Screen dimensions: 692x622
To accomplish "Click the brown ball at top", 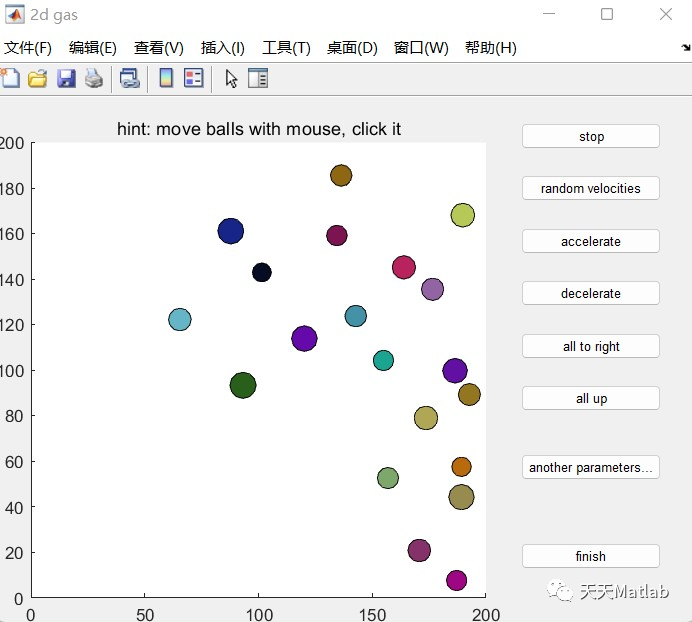I will pos(341,176).
